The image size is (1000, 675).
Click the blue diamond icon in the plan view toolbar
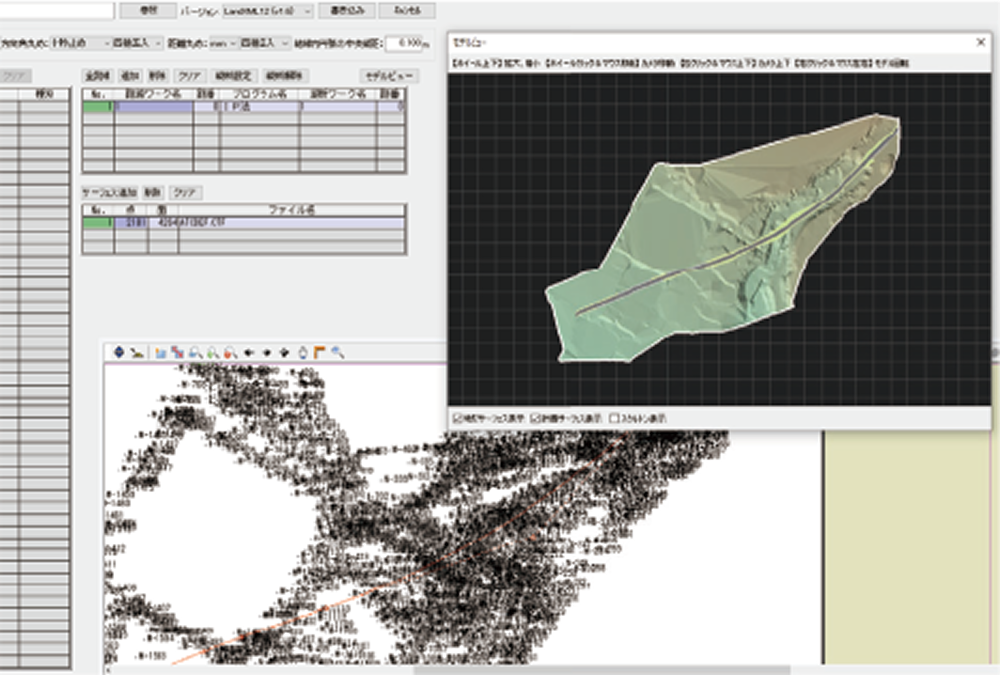point(119,352)
